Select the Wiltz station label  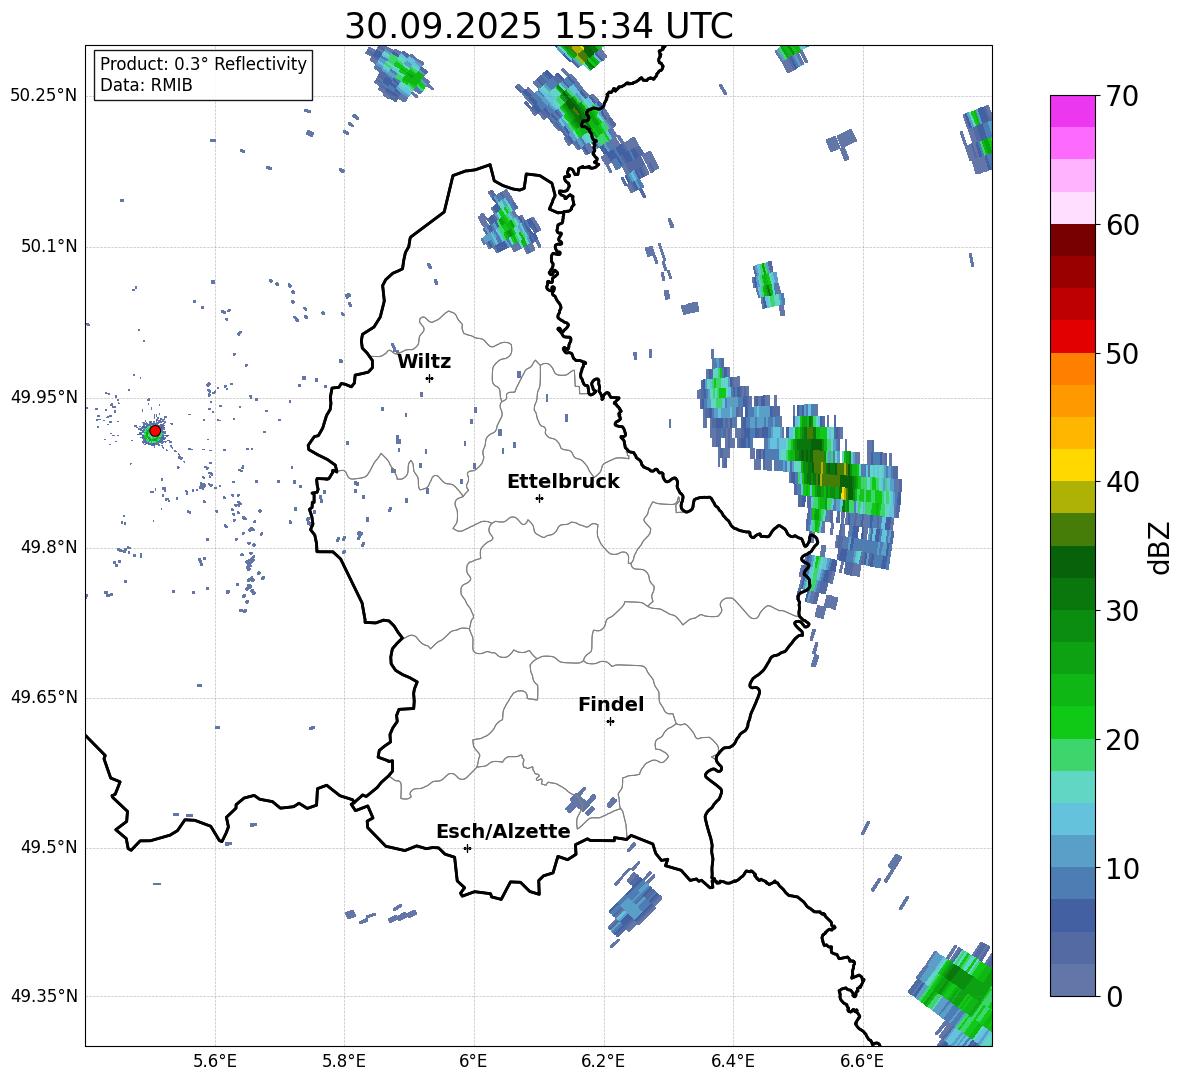click(x=424, y=362)
